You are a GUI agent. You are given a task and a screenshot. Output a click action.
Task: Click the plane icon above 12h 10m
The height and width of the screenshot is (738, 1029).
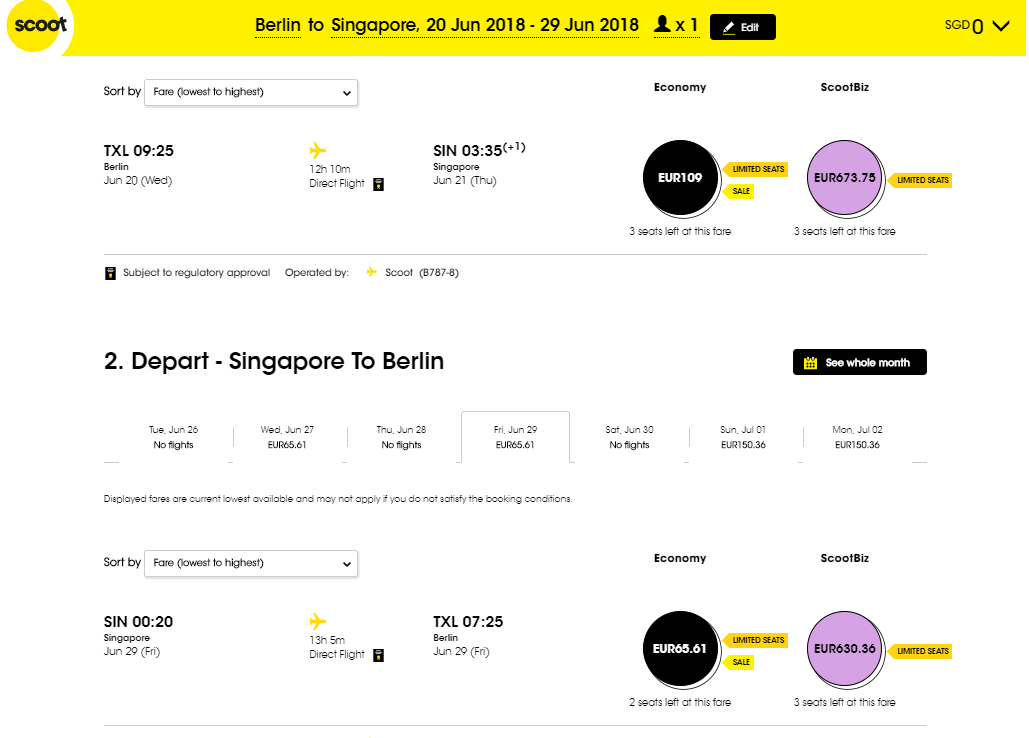318,150
